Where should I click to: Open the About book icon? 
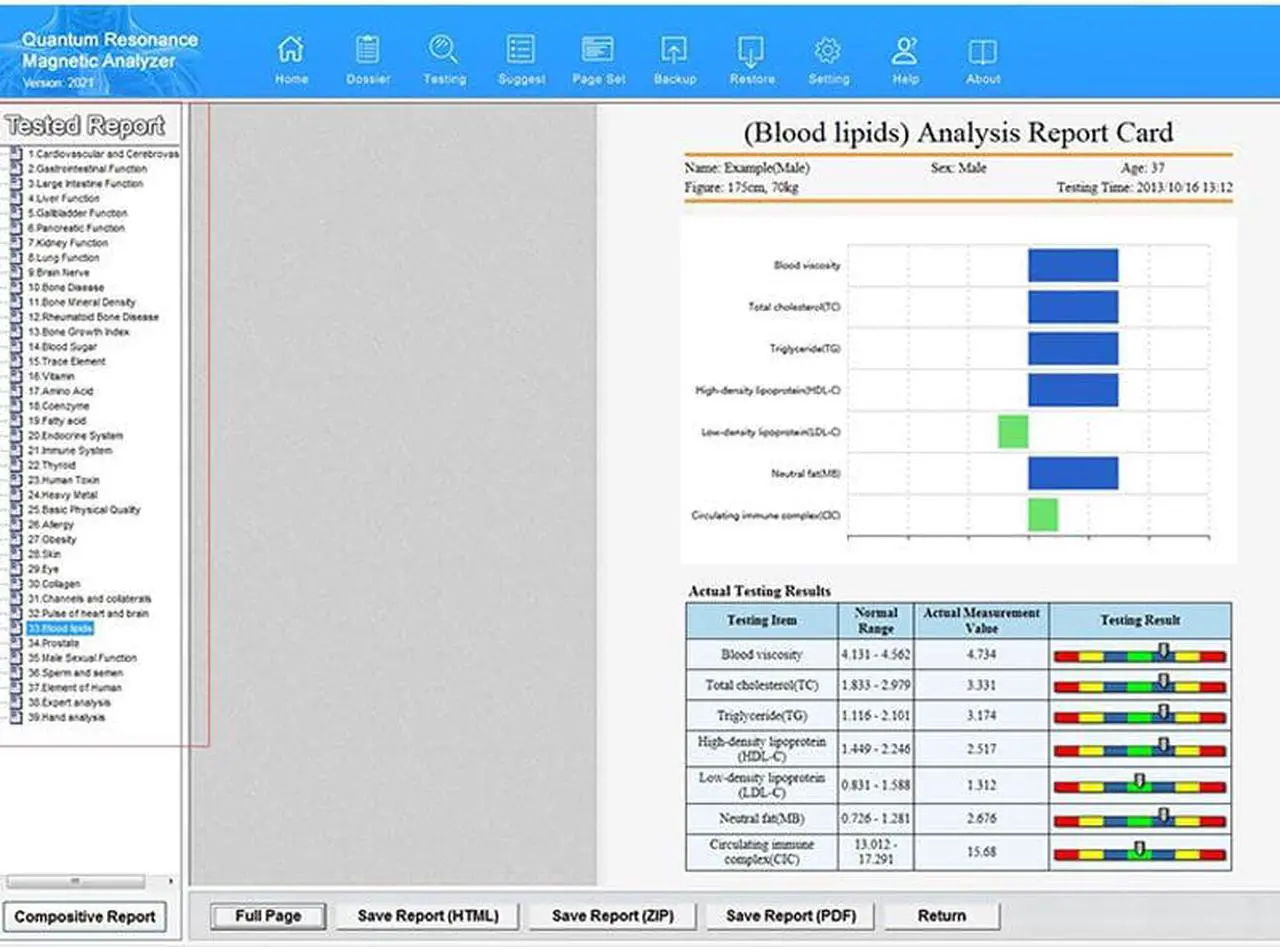pyautogui.click(x=982, y=58)
